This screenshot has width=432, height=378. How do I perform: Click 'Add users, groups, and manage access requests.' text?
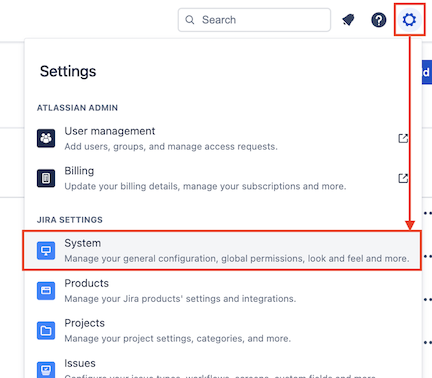pyautogui.click(x=171, y=147)
